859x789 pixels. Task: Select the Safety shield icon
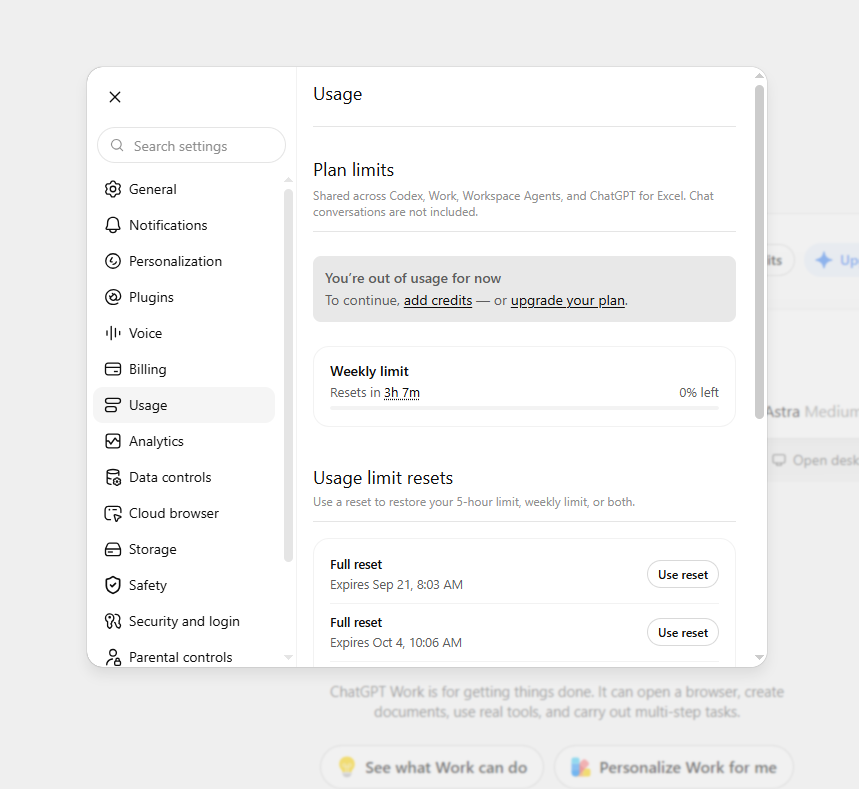(x=113, y=585)
